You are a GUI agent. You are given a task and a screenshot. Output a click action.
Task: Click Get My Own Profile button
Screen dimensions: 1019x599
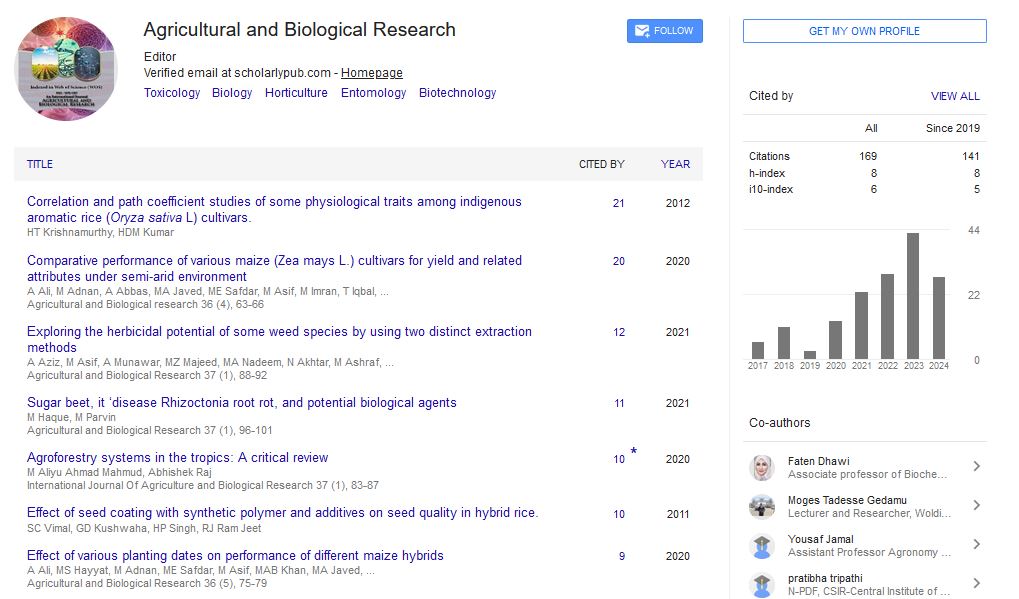pos(864,31)
